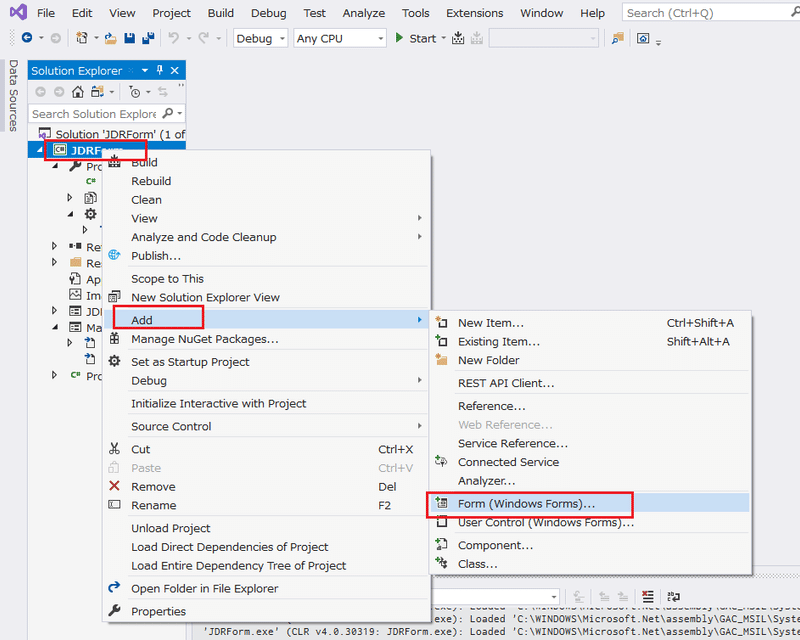Expand the Analyze and Code Cleanup submenu
The width and height of the screenshot is (800, 640).
point(266,237)
